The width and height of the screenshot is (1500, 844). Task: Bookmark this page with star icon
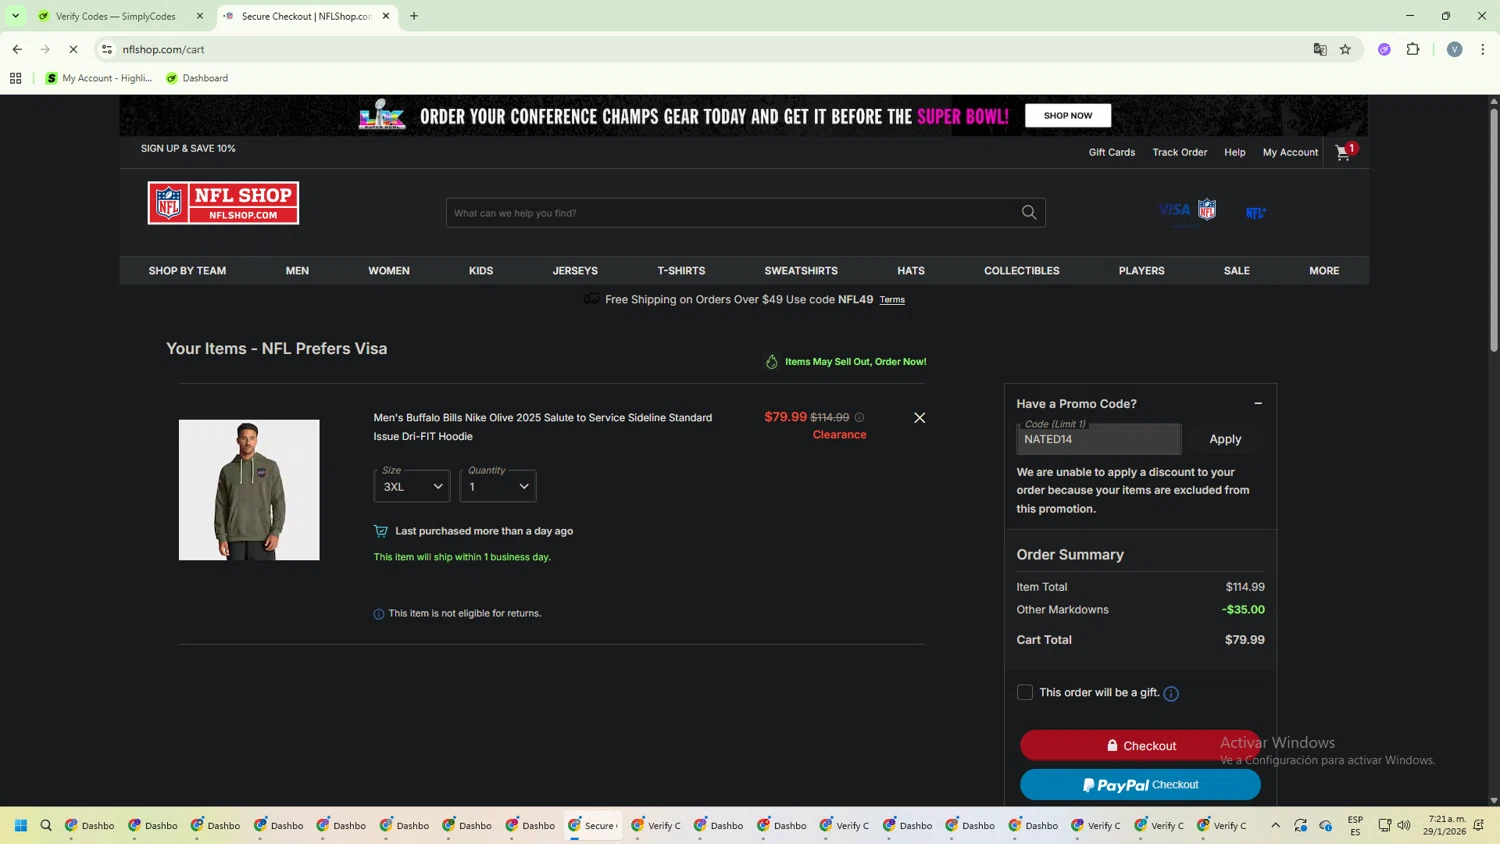tap(1345, 49)
